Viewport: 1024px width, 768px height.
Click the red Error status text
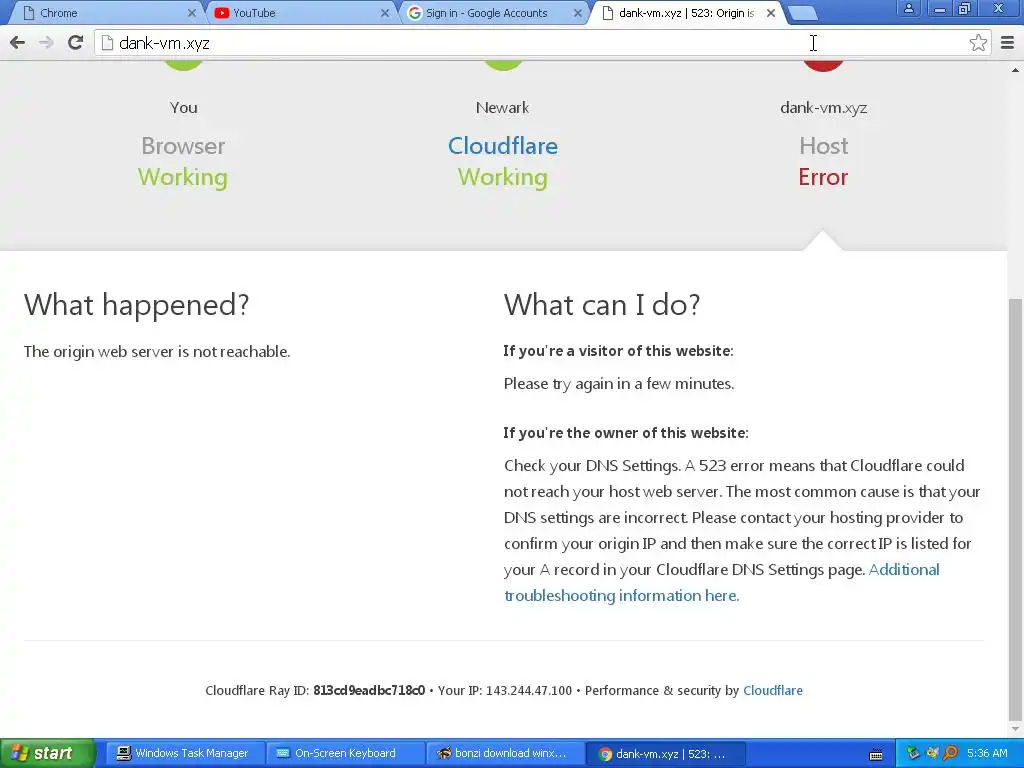(x=823, y=177)
